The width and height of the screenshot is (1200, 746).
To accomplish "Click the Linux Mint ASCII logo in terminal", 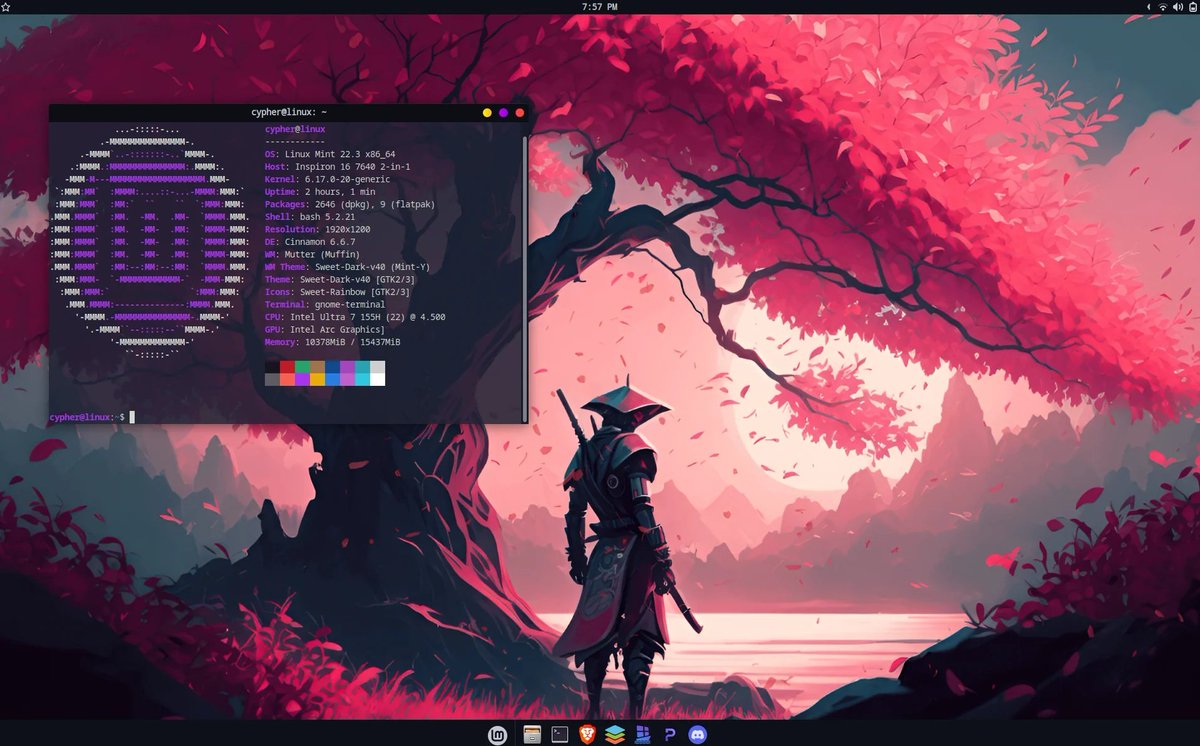I will click(x=150, y=241).
